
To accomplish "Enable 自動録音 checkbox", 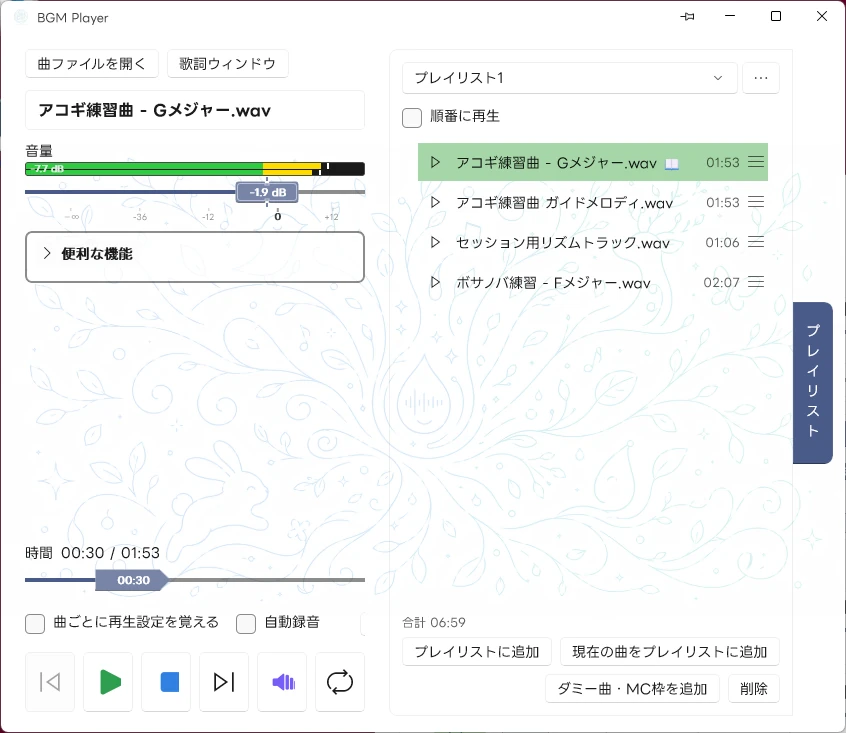I will [x=246, y=624].
